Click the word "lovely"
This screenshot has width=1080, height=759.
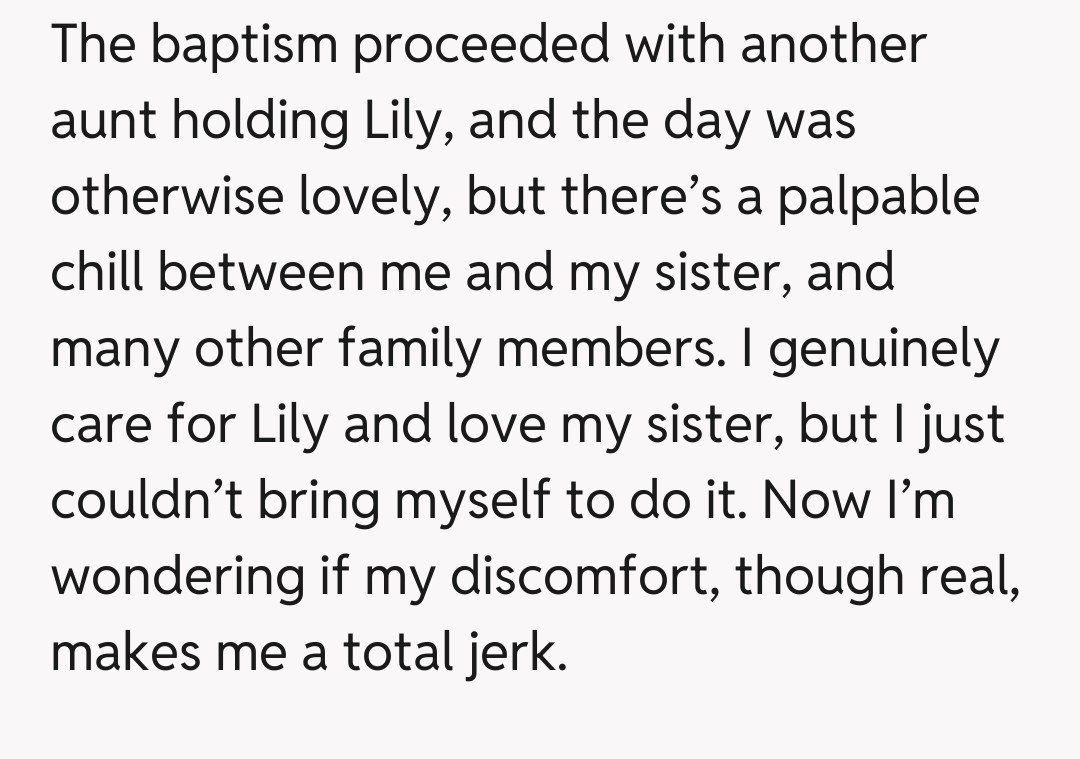point(370,198)
